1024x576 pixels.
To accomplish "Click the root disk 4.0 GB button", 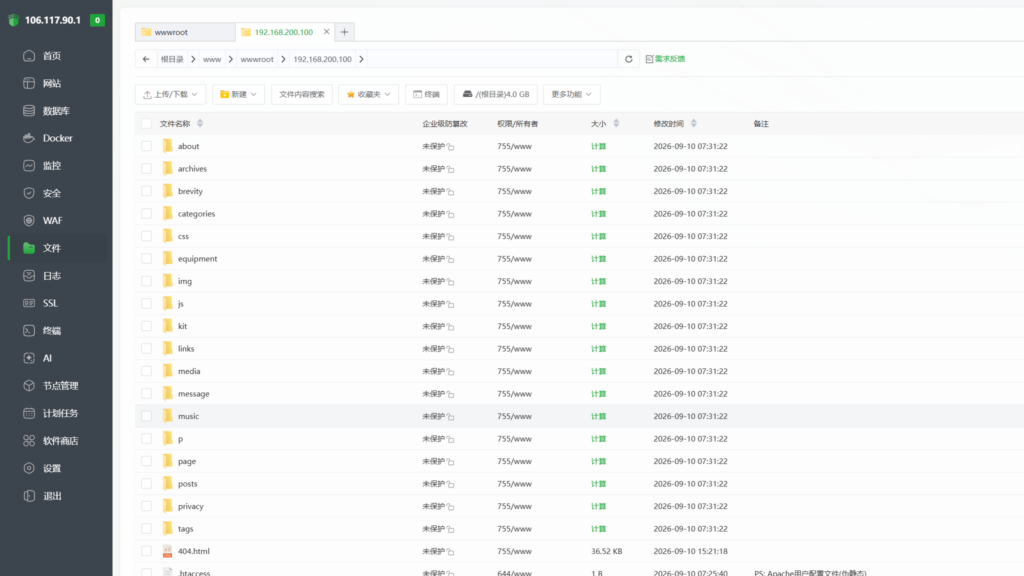I will click(496, 95).
